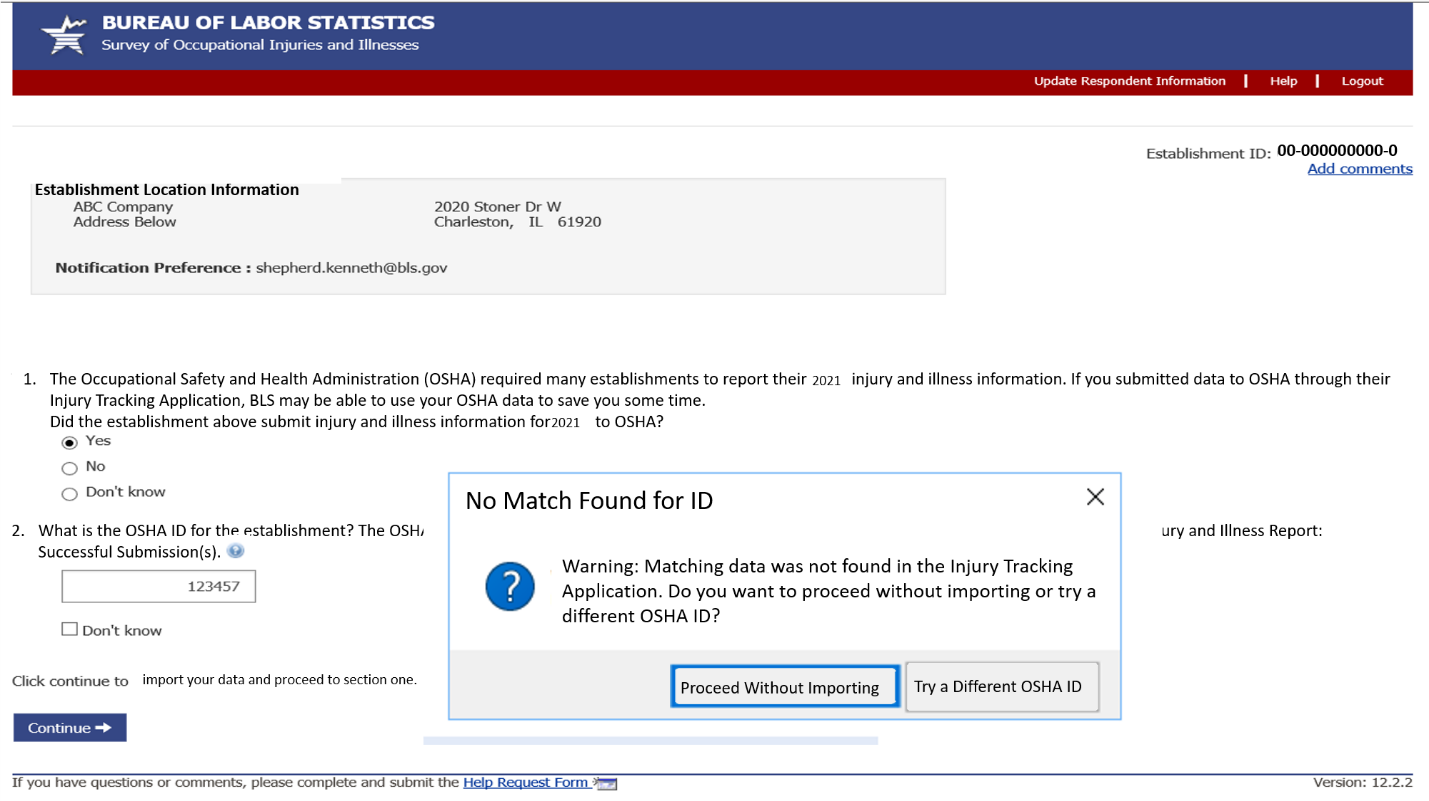Open the Help Request Form link

(x=525, y=783)
